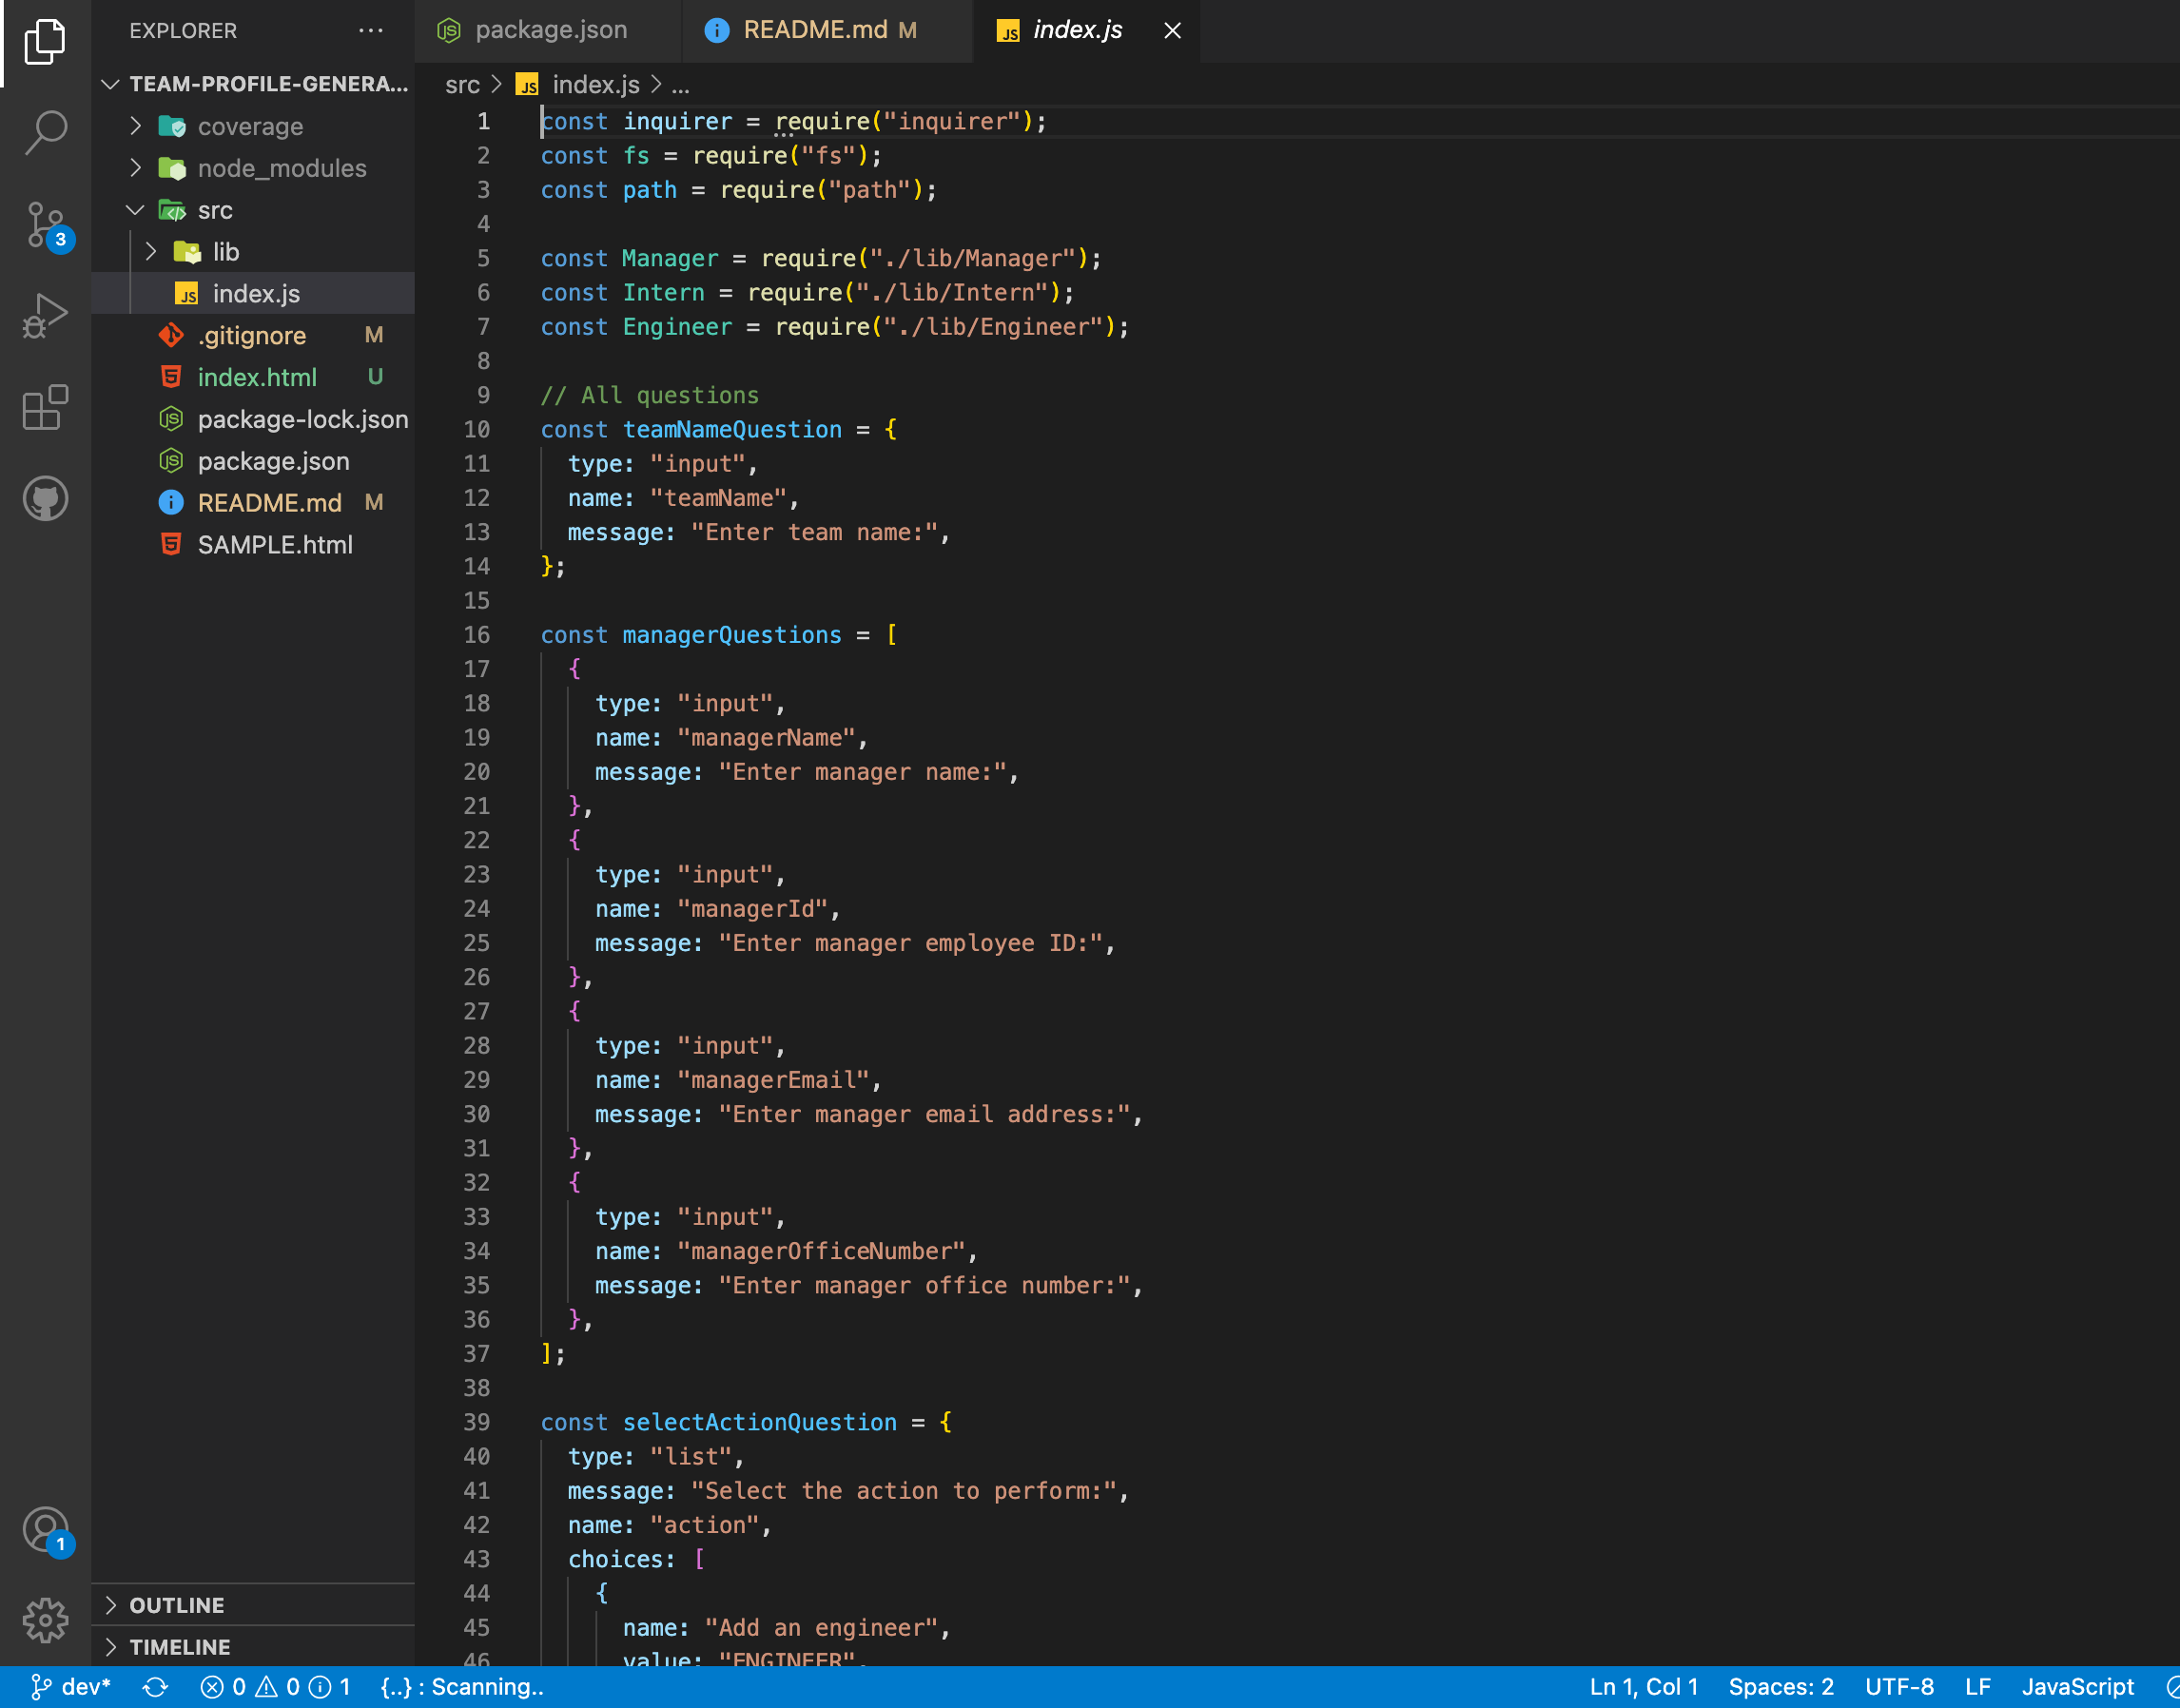Open the .gitignore file
Screen dimensions: 2180x1708
(253, 336)
